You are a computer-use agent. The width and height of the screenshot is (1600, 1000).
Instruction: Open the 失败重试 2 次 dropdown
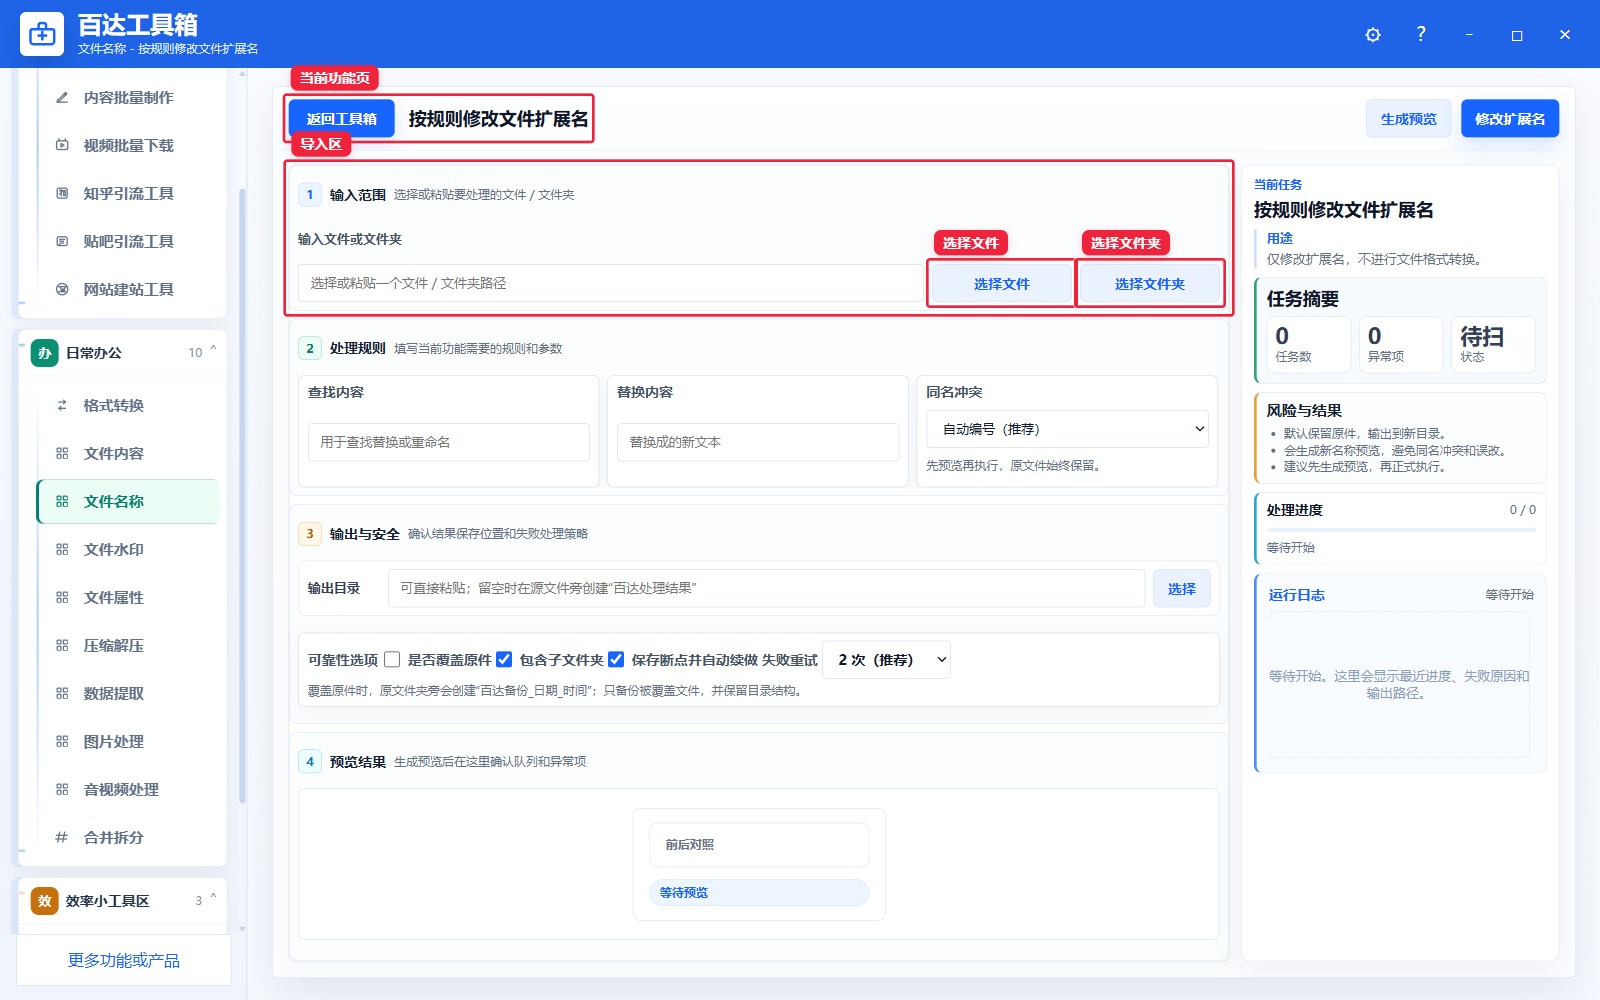point(886,660)
